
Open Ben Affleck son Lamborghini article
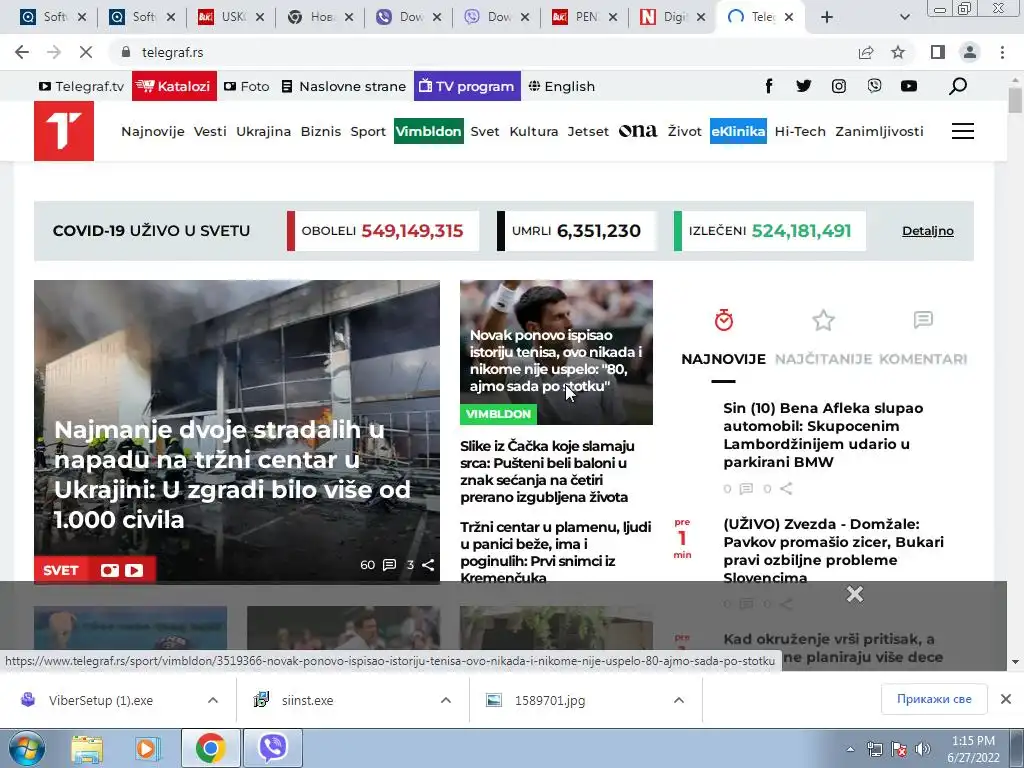[x=823, y=435]
